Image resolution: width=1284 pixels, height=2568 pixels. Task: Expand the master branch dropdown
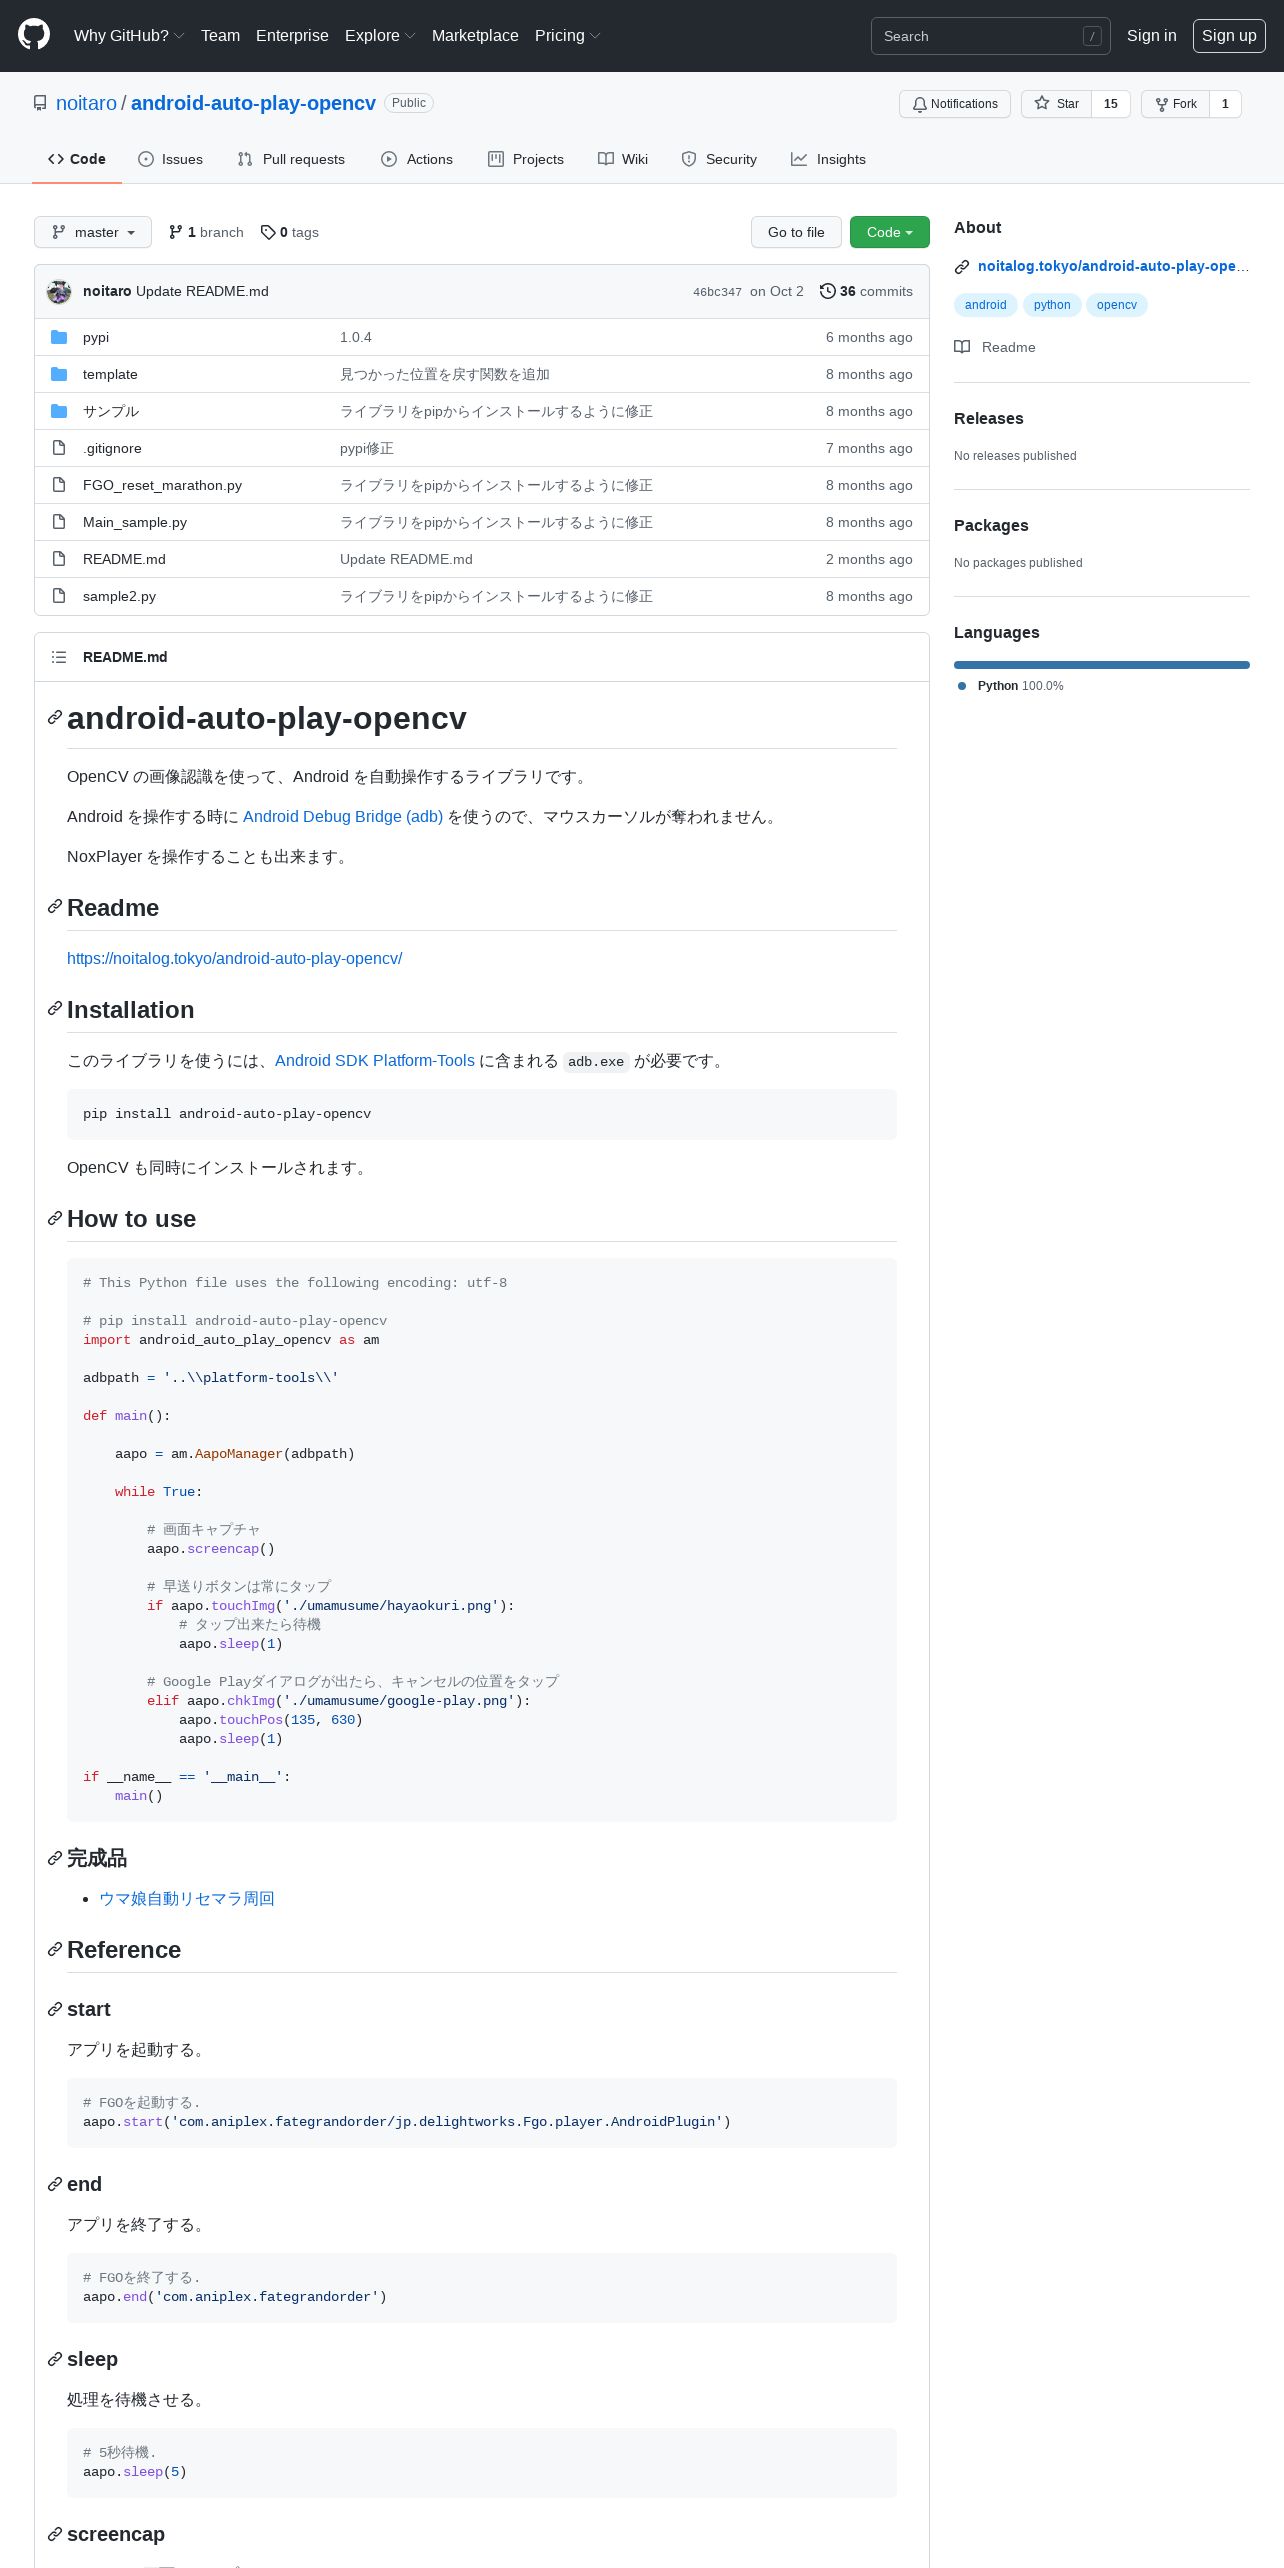[93, 232]
